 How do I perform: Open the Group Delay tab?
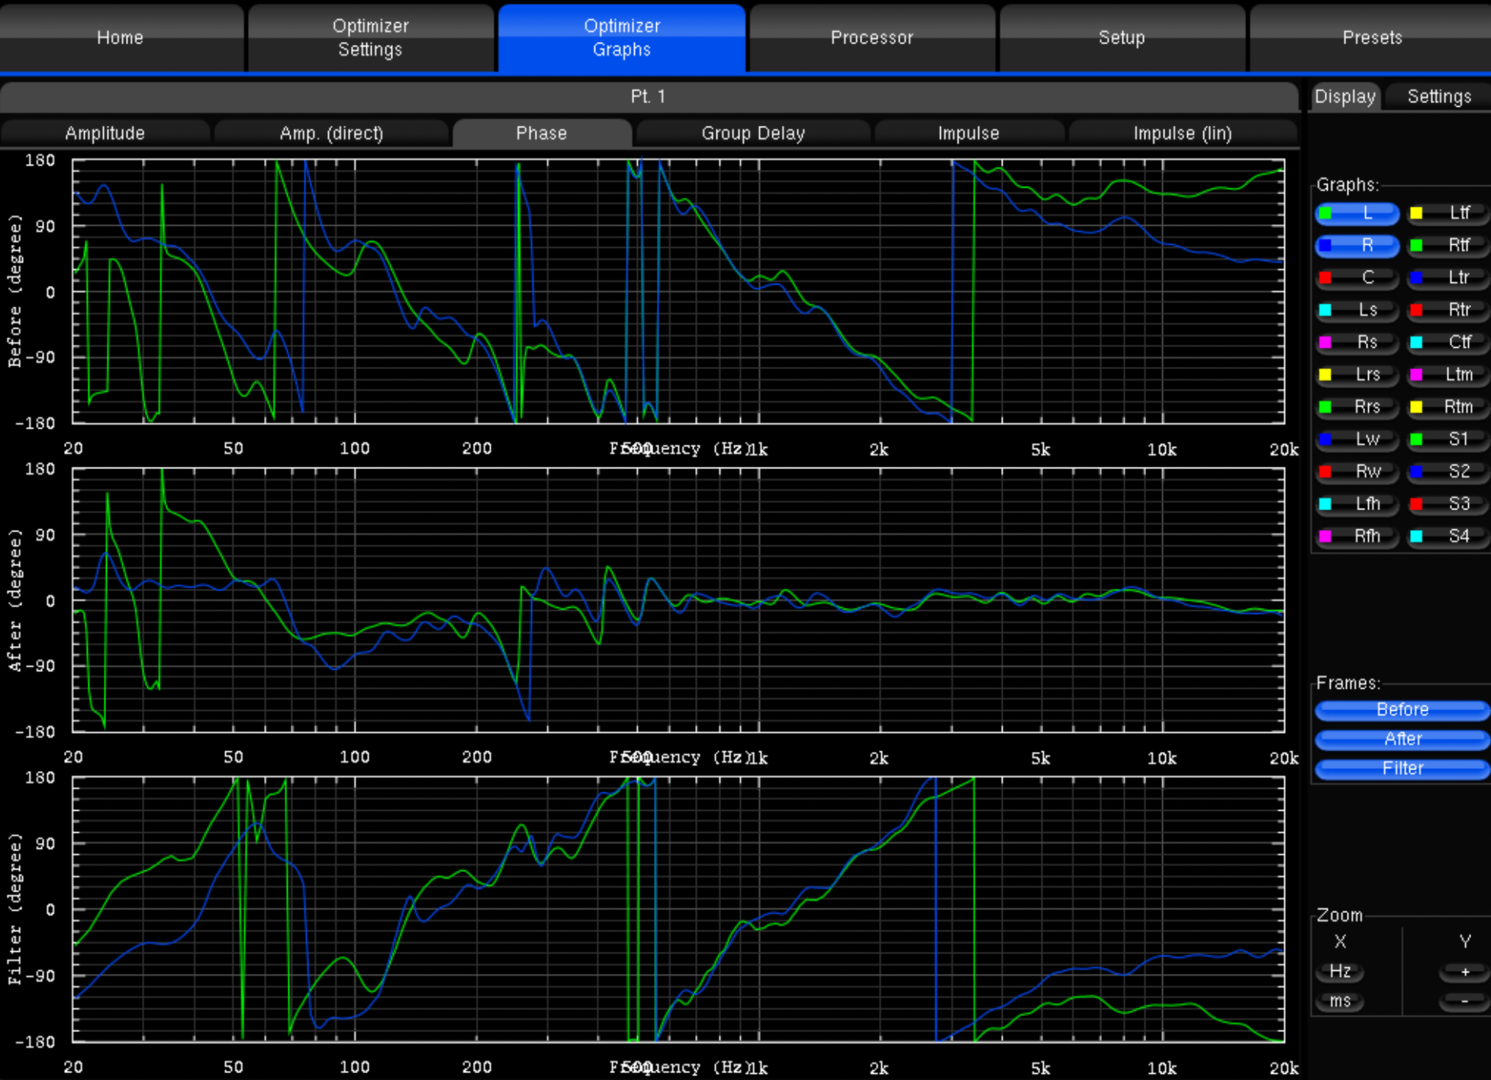tap(753, 133)
